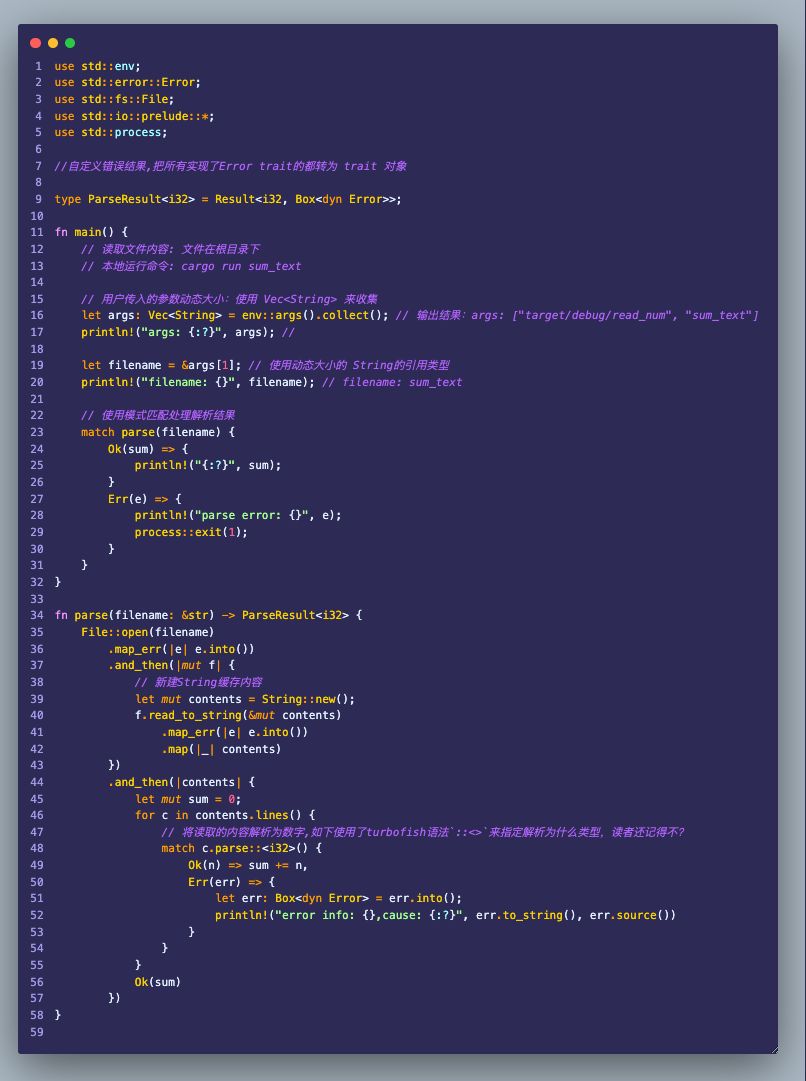Click the turbofish comment on line 47

click(423, 832)
